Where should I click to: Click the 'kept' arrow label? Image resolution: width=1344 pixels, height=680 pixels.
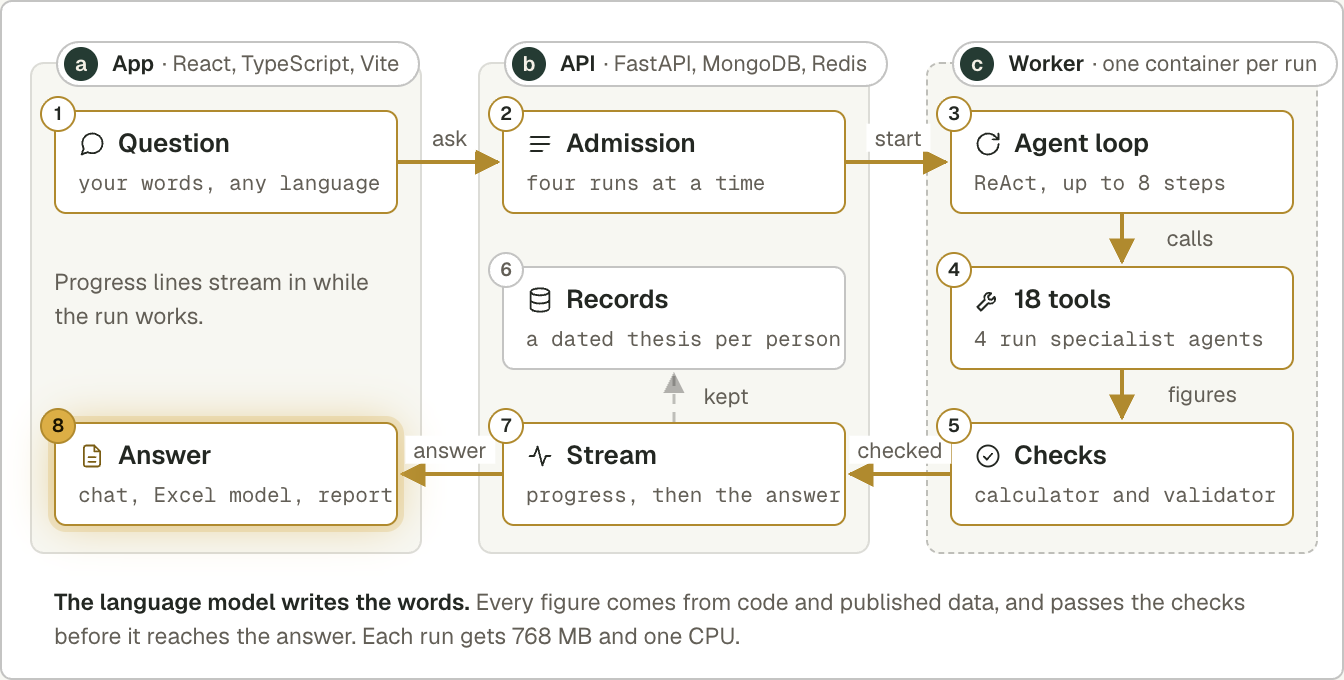coord(726,397)
